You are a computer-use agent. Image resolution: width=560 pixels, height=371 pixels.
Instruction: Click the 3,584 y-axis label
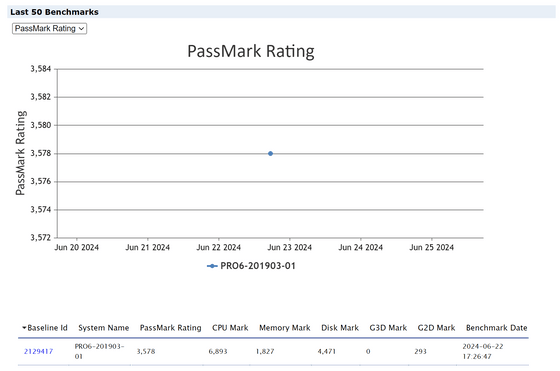pyautogui.click(x=41, y=69)
